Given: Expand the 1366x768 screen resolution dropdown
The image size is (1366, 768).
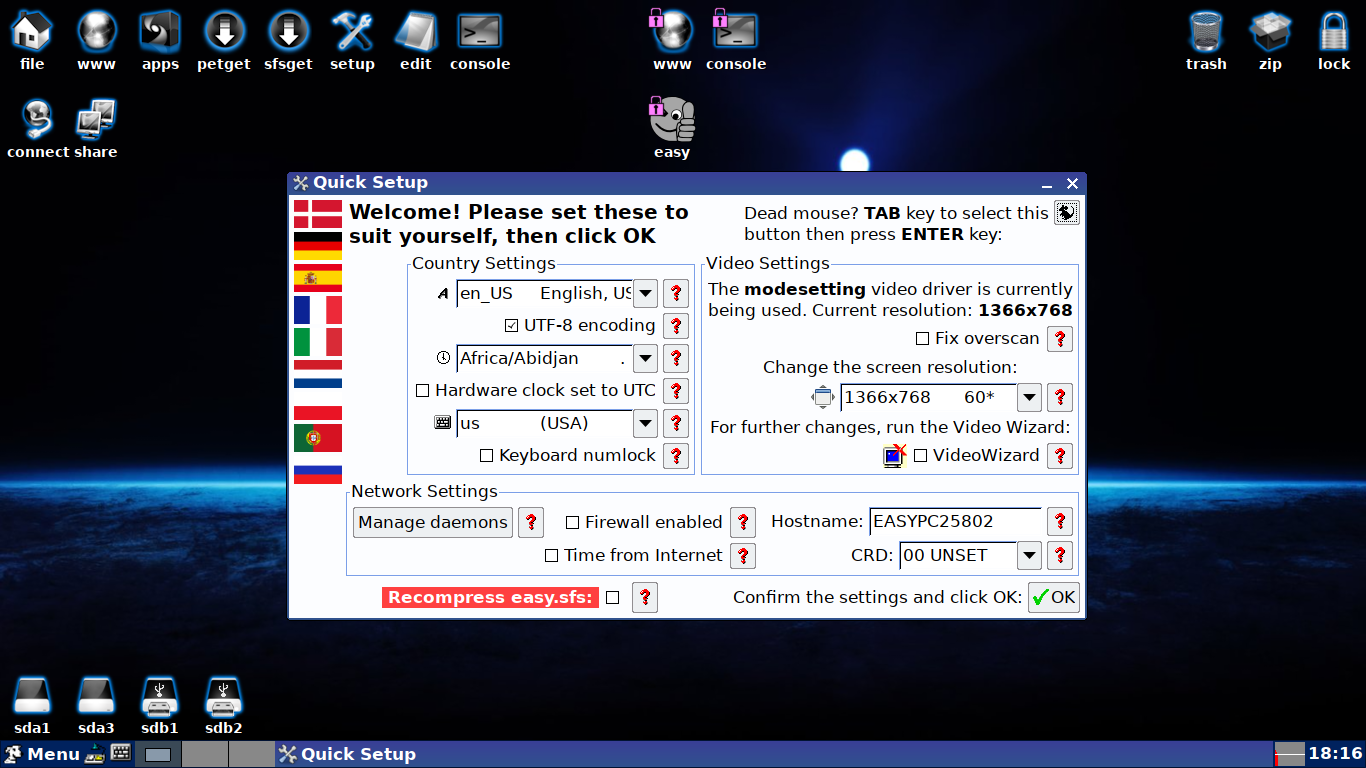Looking at the screenshot, I should [1029, 397].
